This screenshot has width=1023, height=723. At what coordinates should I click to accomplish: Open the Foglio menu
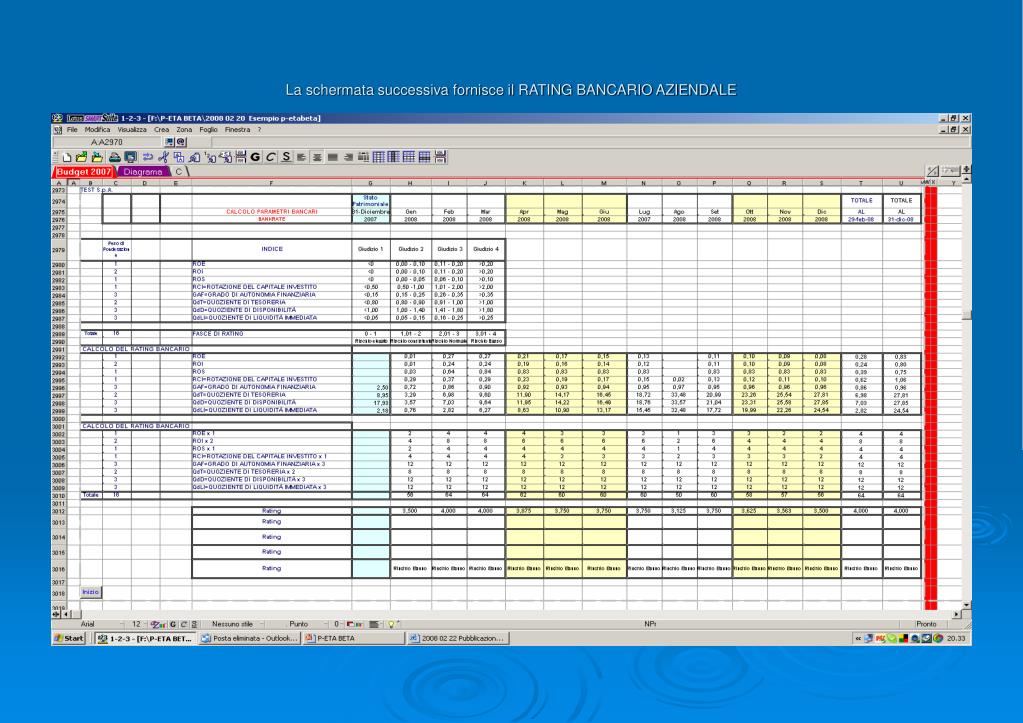[208, 130]
